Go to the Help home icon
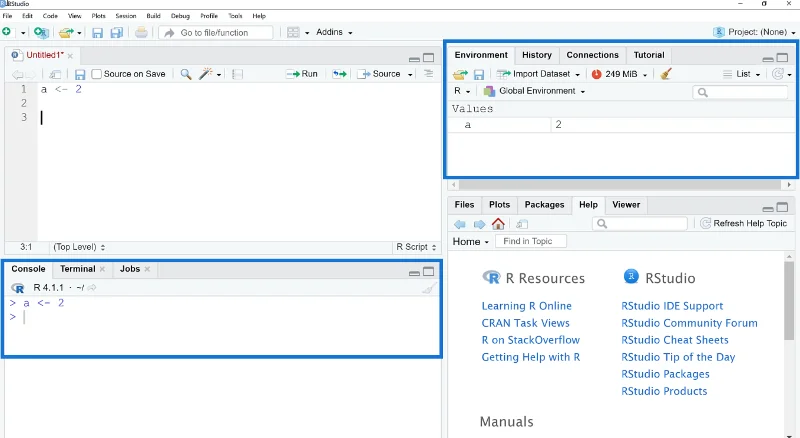 tap(498, 224)
